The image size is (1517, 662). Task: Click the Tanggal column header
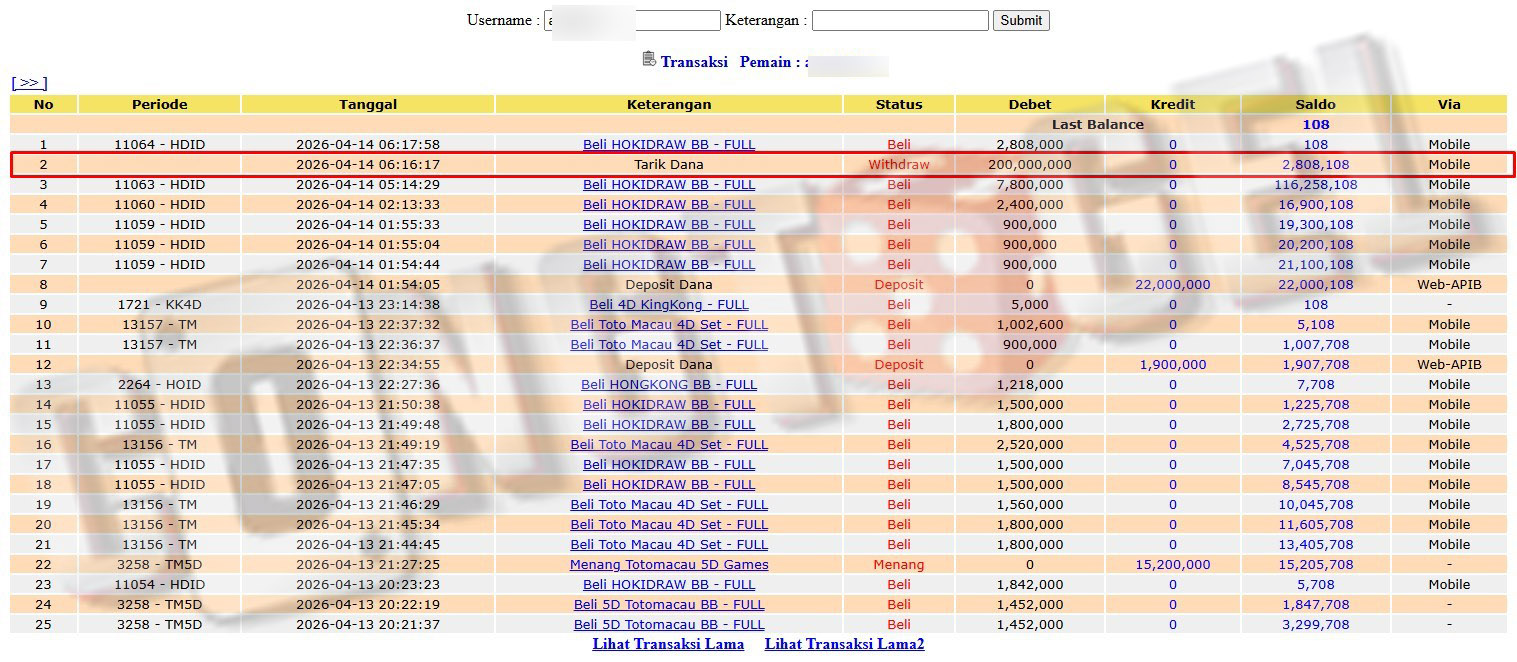367,104
